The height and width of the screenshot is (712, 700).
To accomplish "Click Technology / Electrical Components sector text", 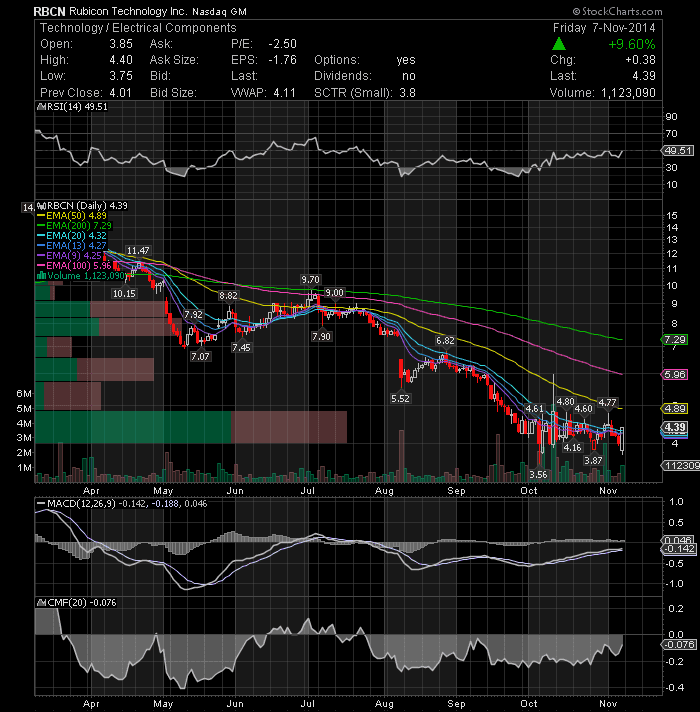I will (x=138, y=28).
